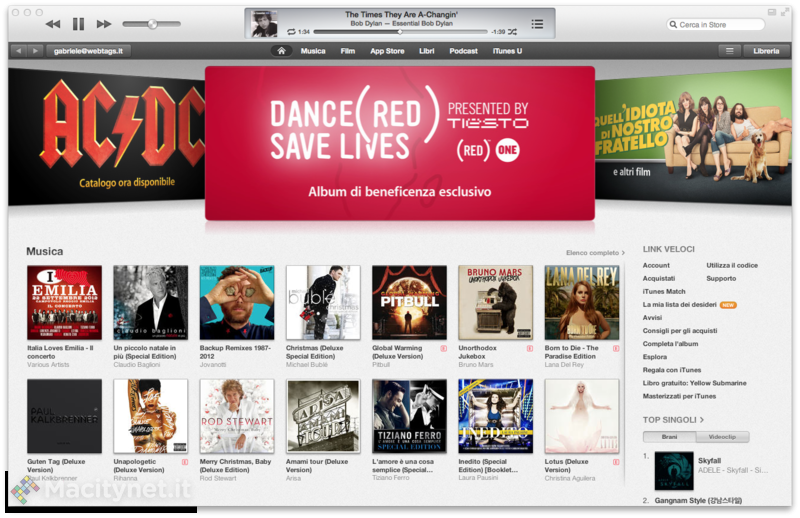Switch to the mini player icon
This screenshot has width=800, height=518.
coord(771,12)
